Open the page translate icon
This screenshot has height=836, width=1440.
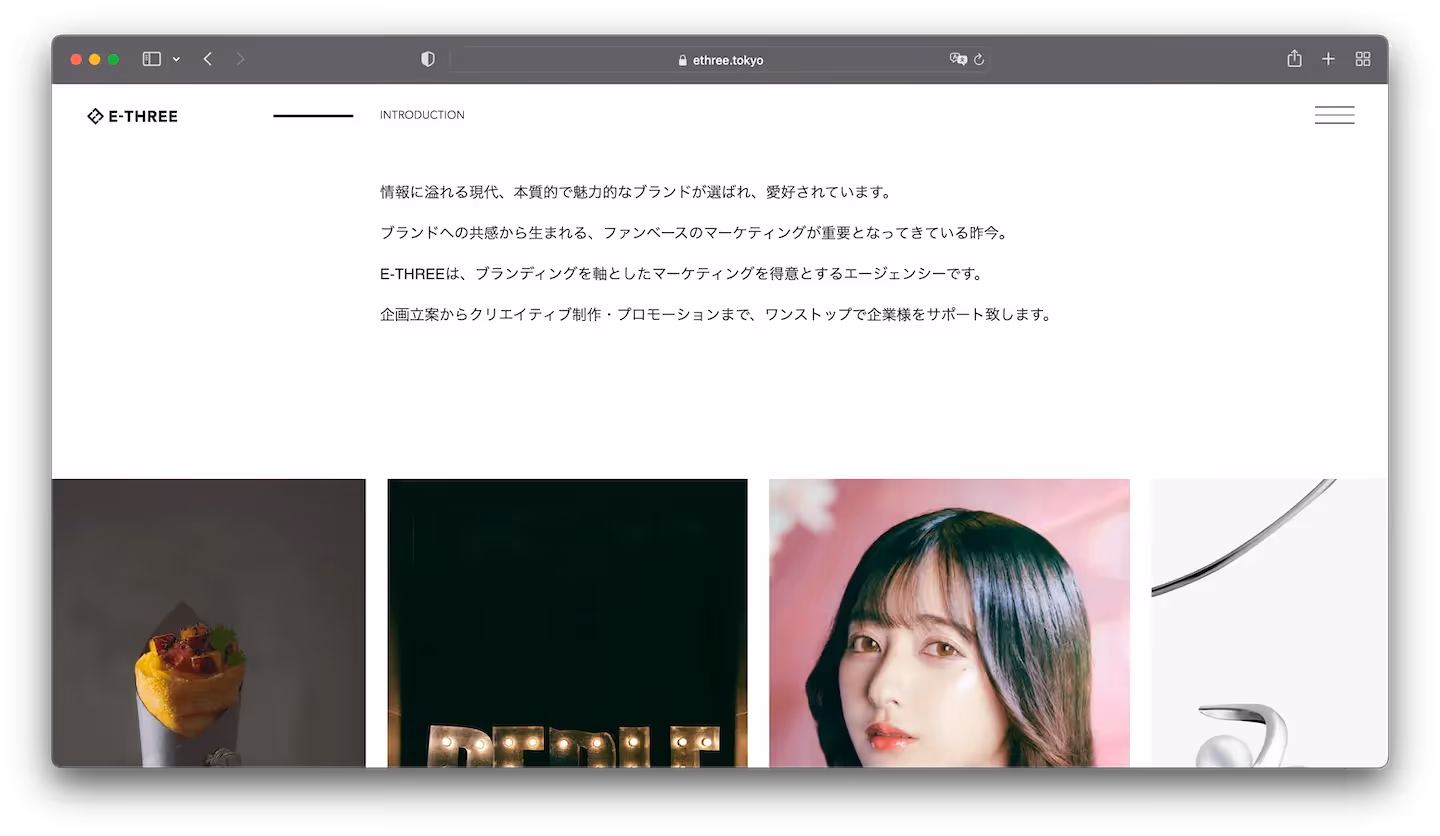pyautogui.click(x=958, y=59)
